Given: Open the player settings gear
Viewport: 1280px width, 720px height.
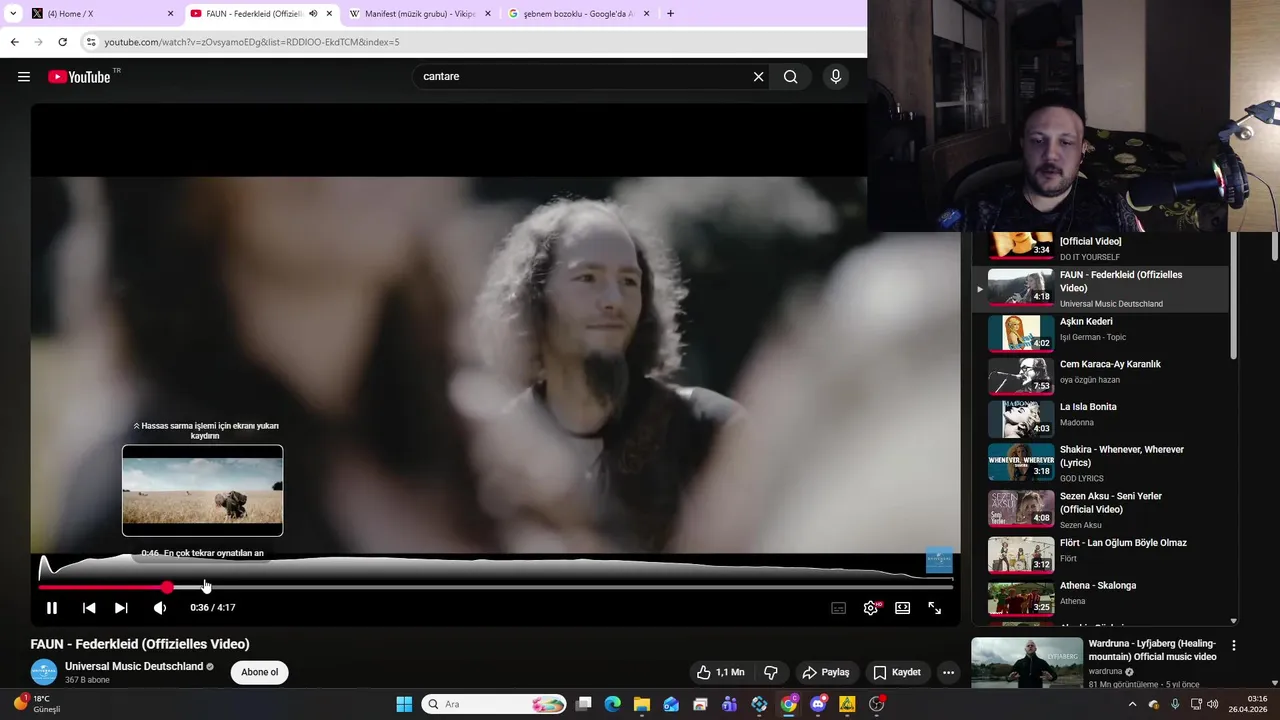Looking at the screenshot, I should 871,607.
